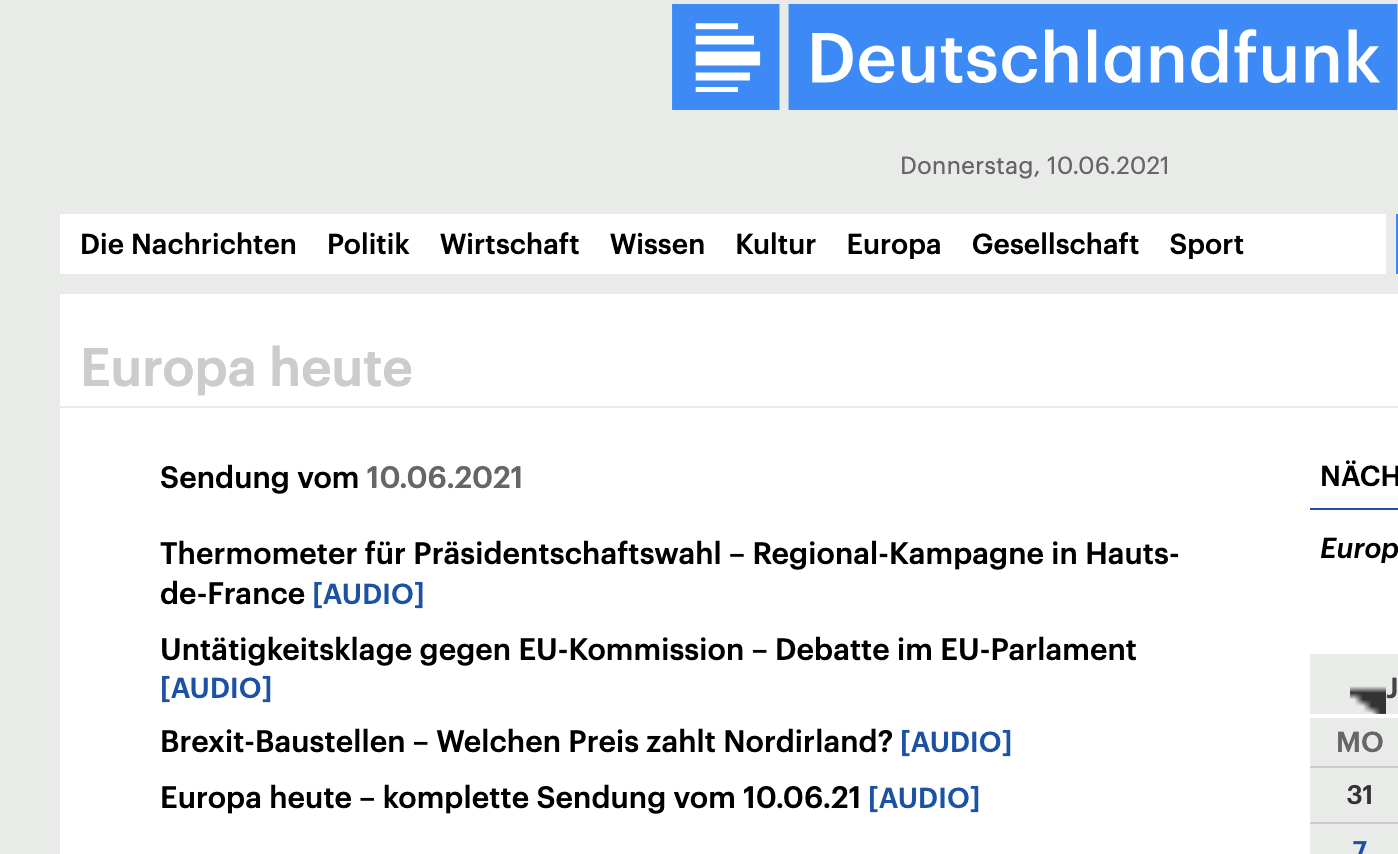Open Die Nachrichten menu item
This screenshot has height=854, width=1398.
pyautogui.click(x=188, y=244)
